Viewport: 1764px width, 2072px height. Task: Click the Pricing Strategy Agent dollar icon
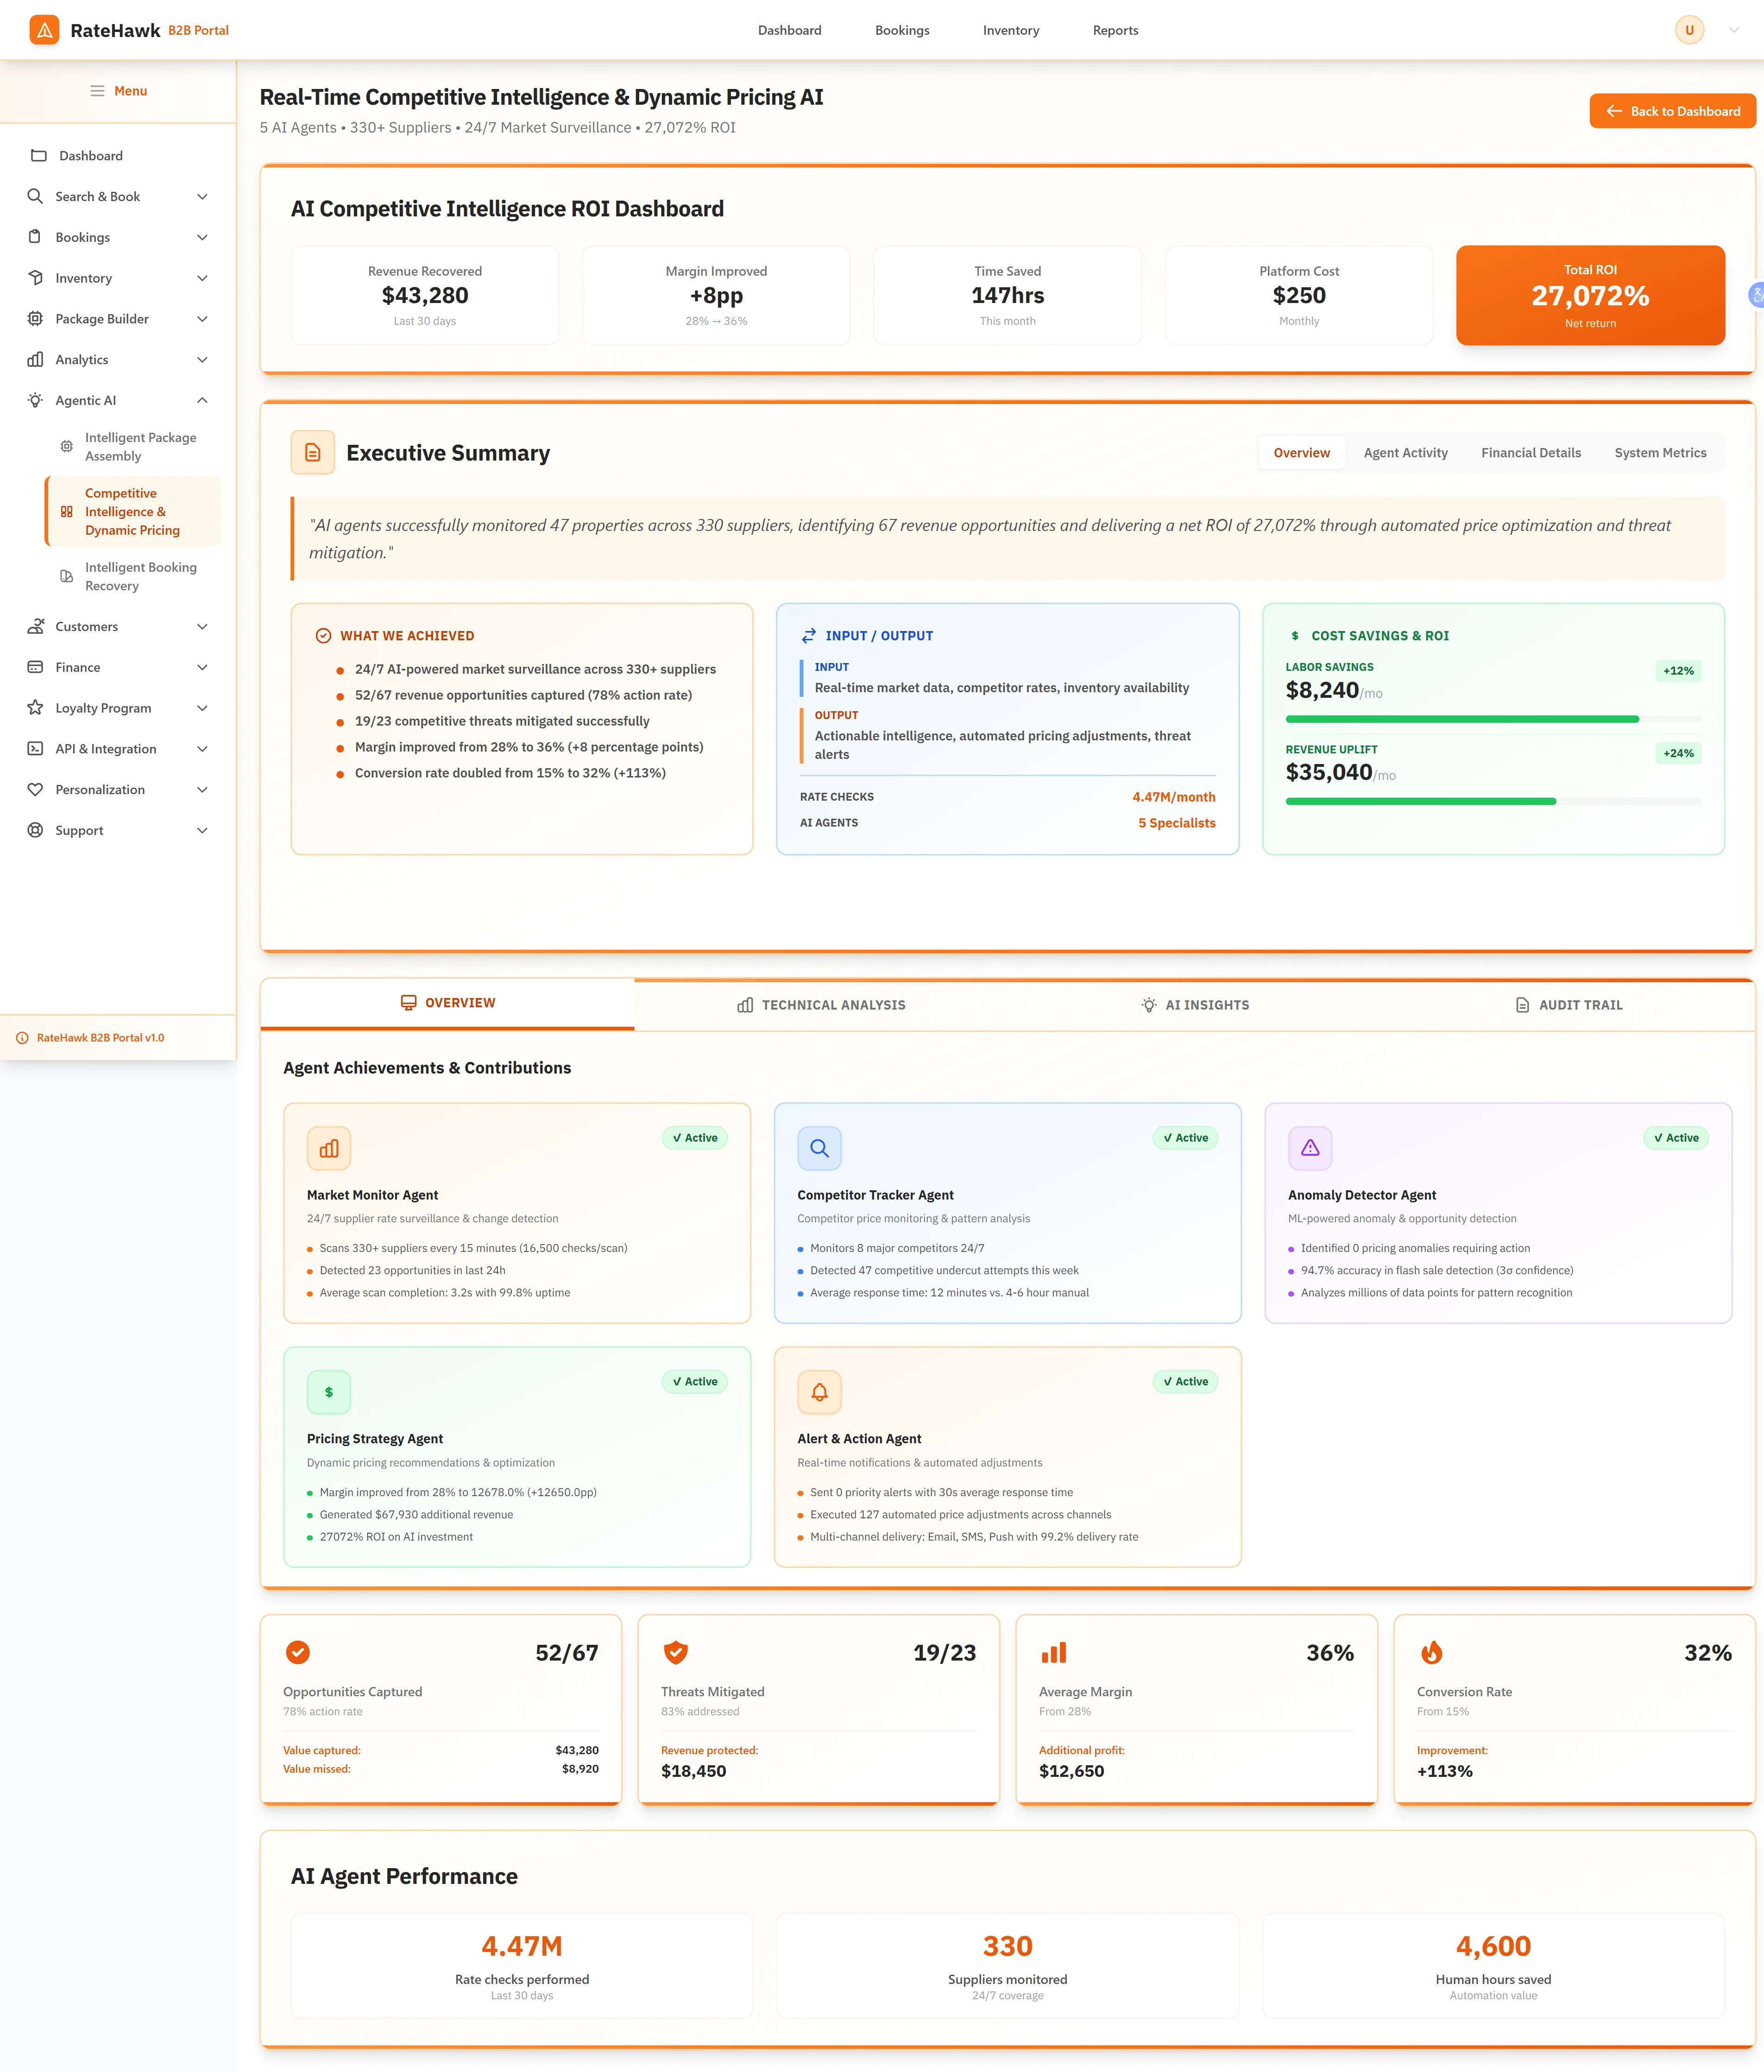click(x=329, y=1392)
